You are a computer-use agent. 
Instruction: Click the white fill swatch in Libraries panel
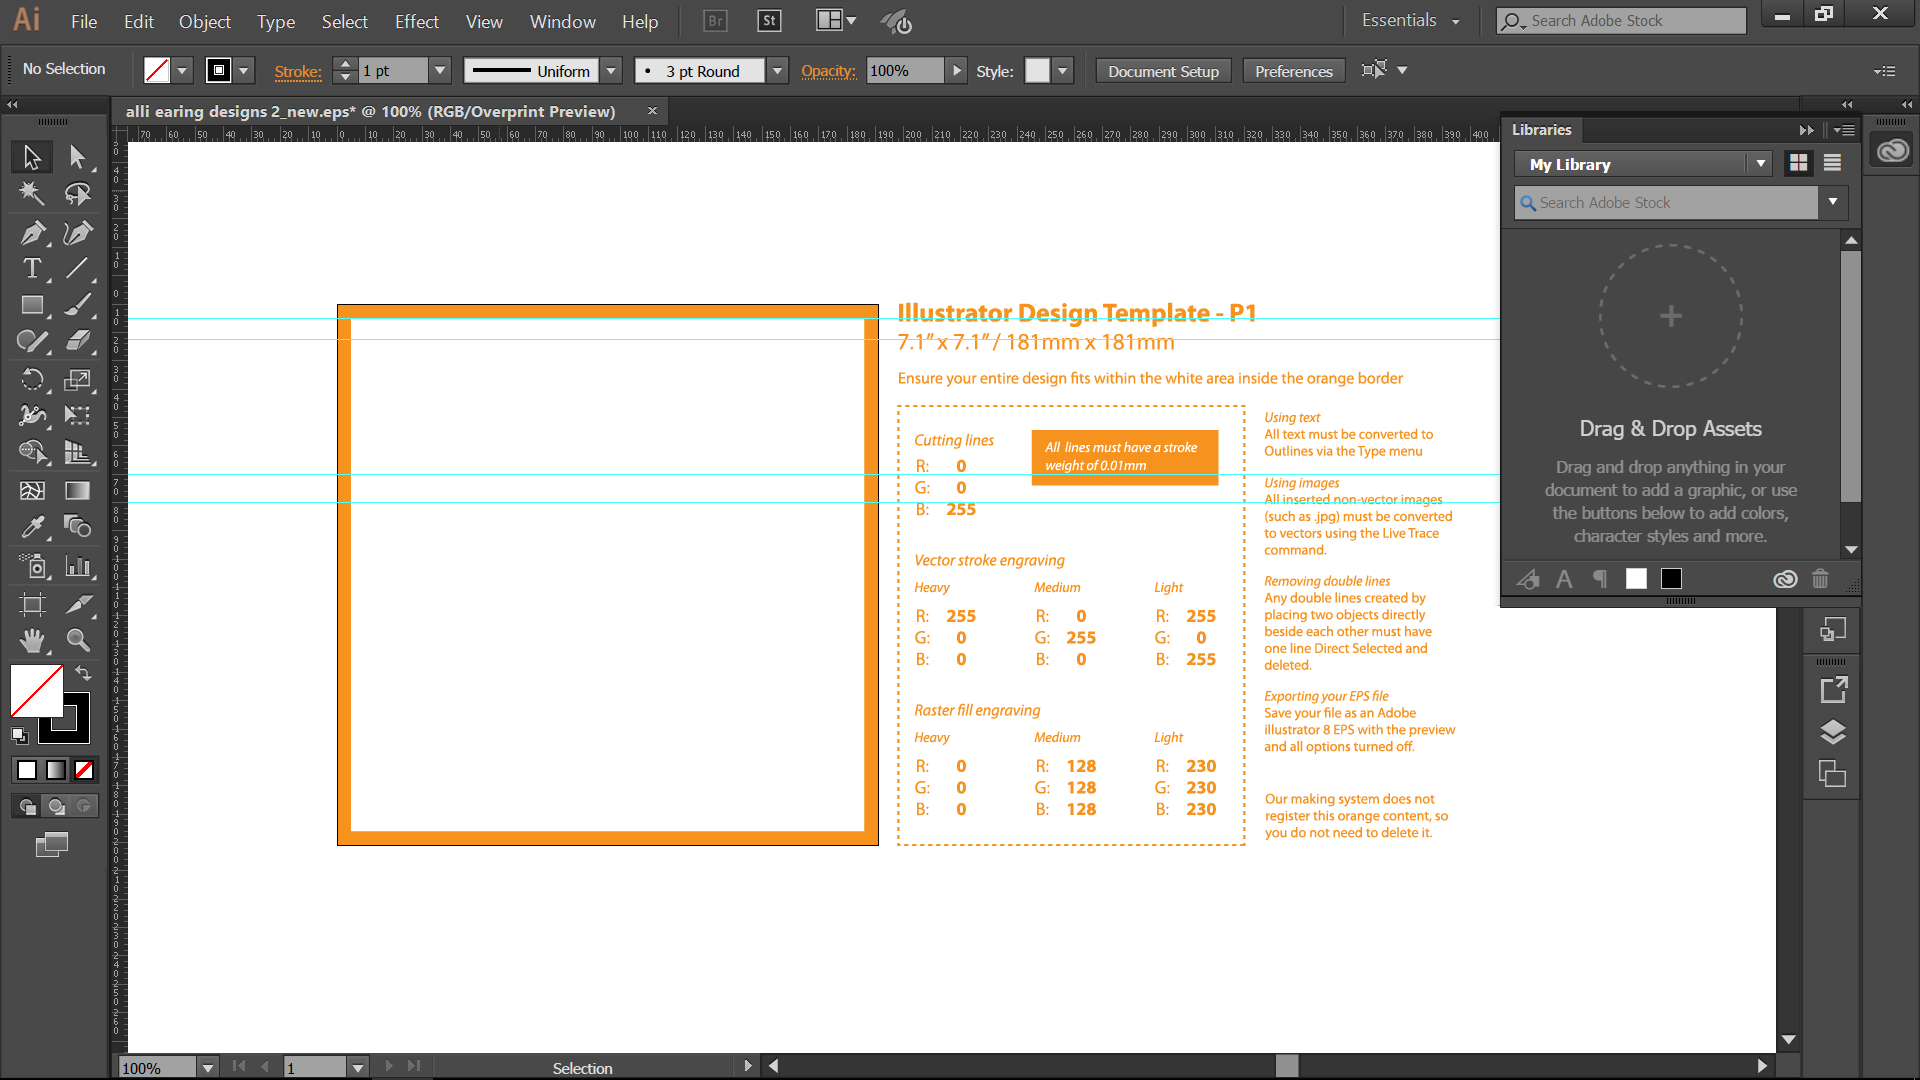(x=1636, y=579)
